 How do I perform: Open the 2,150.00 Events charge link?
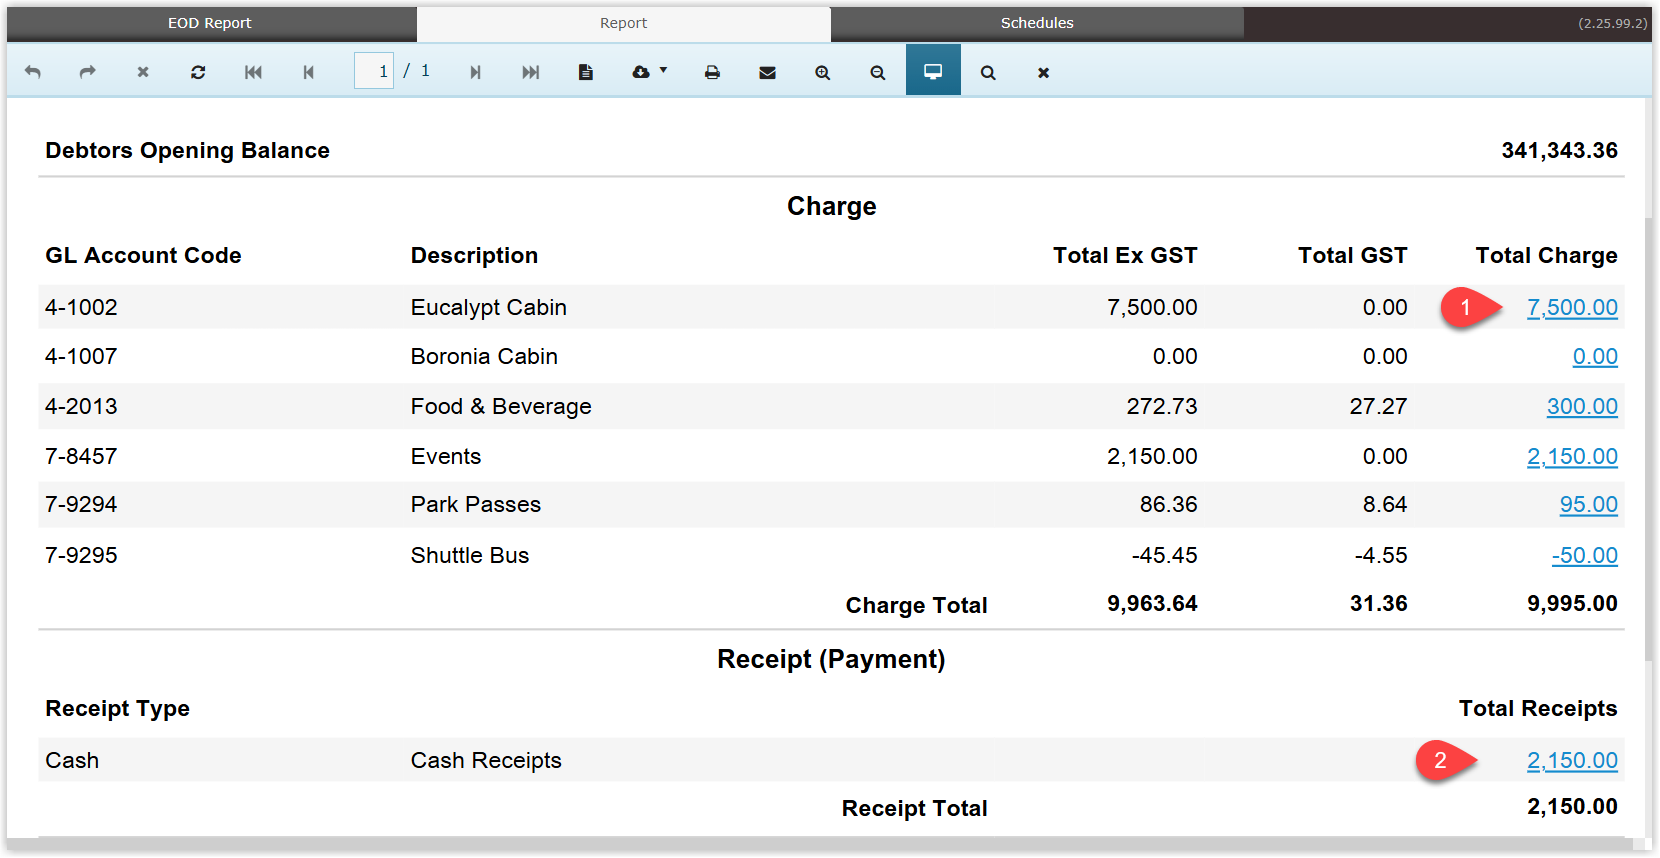tap(1572, 457)
